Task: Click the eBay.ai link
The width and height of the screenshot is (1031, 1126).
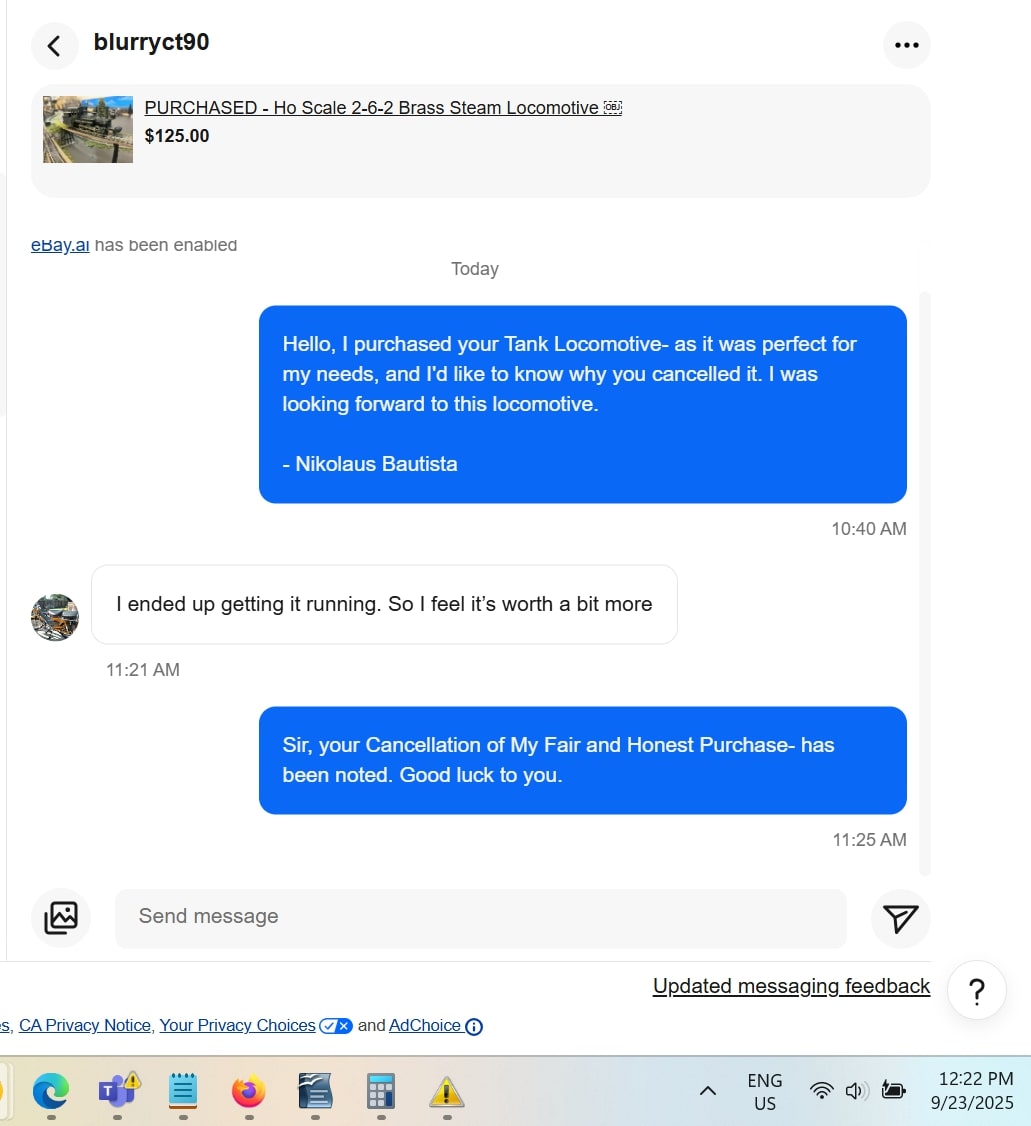Action: coord(60,245)
